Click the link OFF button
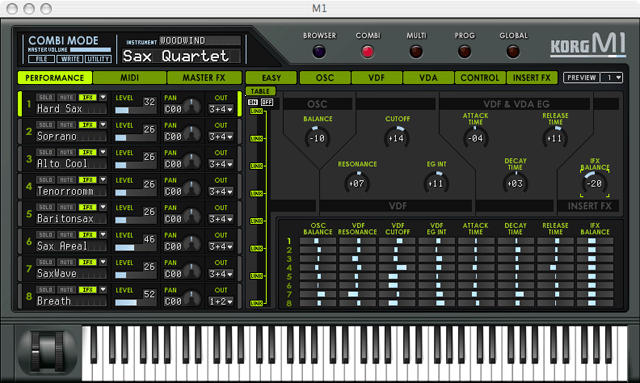The width and height of the screenshot is (640, 383). click(267, 102)
